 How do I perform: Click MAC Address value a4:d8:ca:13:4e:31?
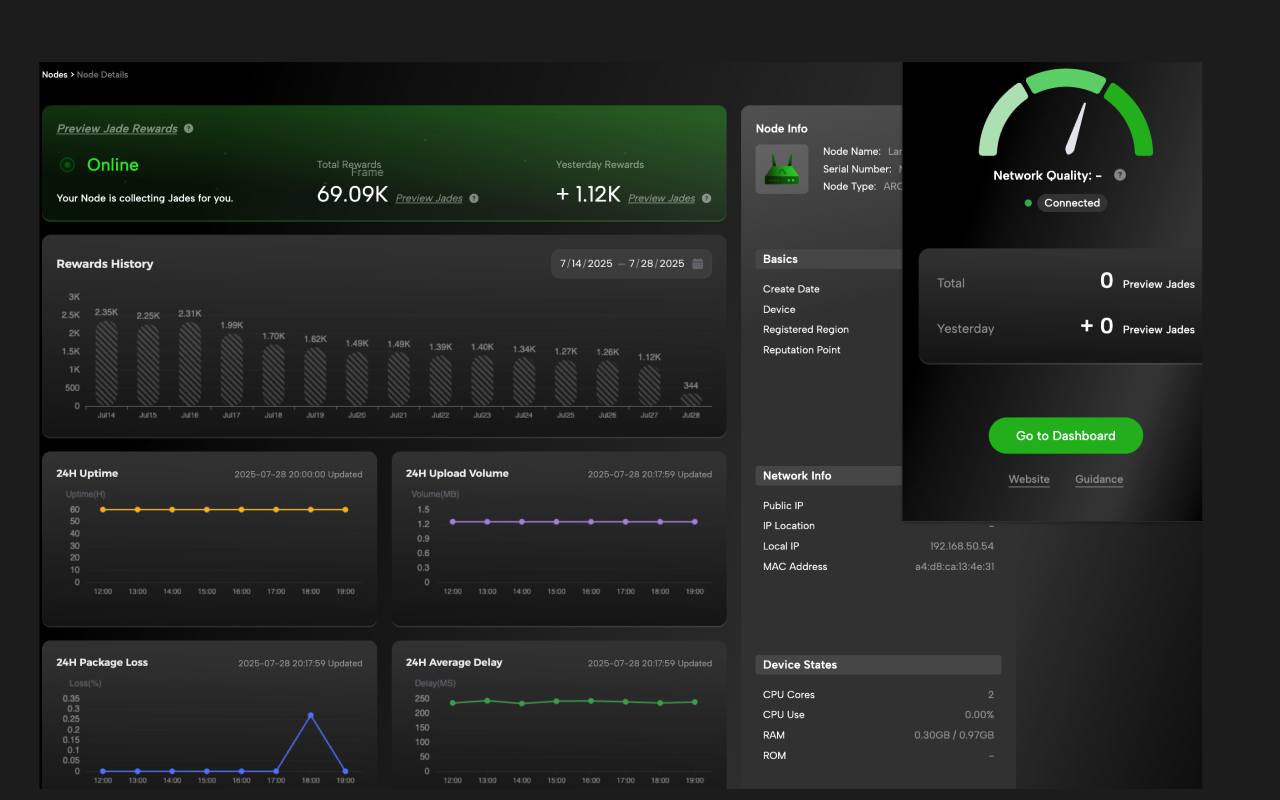tap(955, 567)
